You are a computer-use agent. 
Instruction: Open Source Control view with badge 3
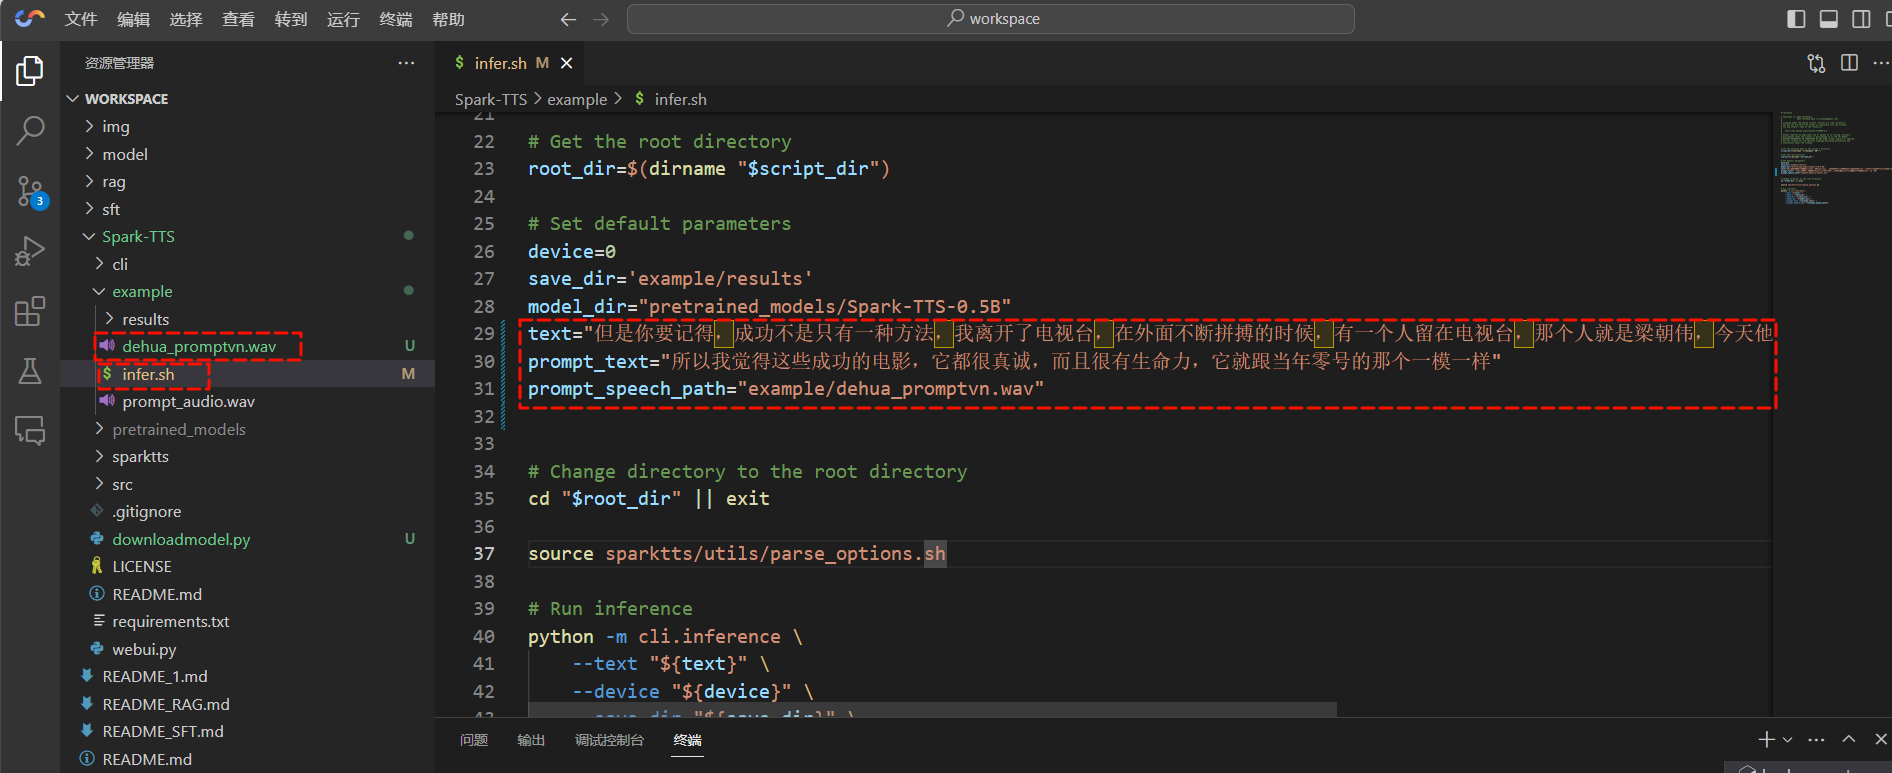pos(30,191)
